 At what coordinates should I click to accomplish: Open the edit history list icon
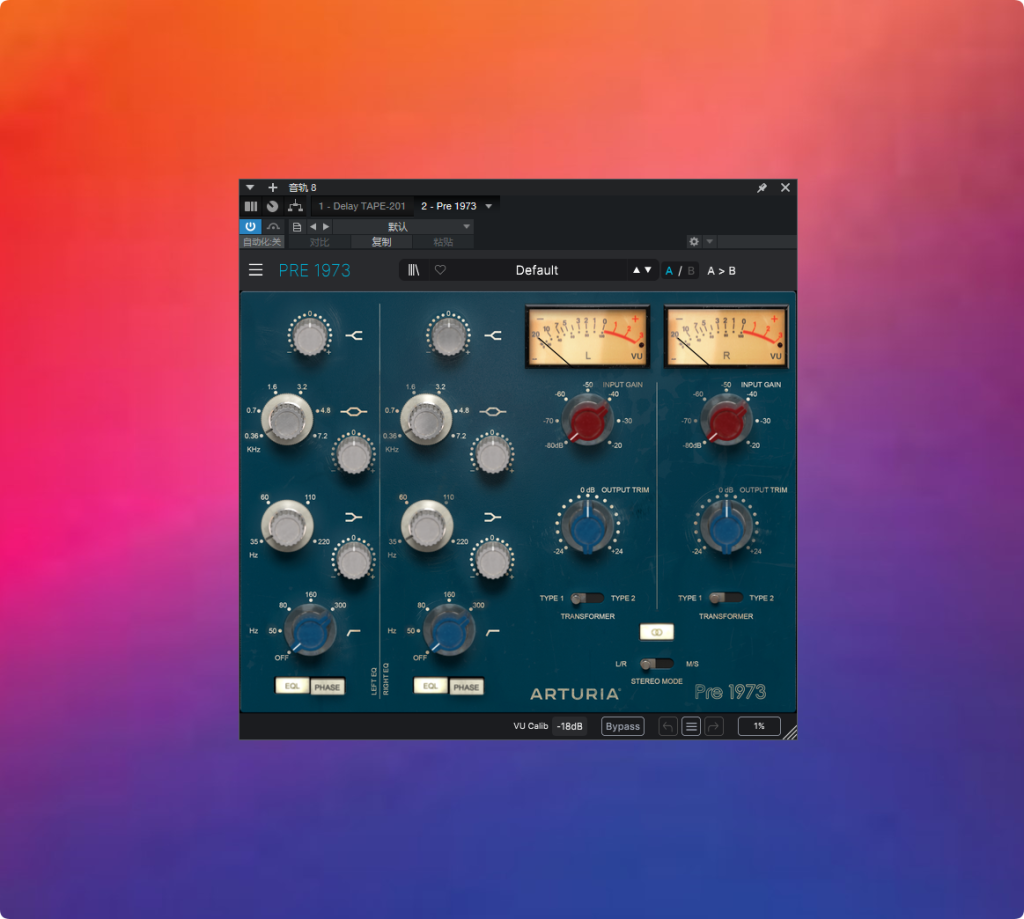point(691,726)
